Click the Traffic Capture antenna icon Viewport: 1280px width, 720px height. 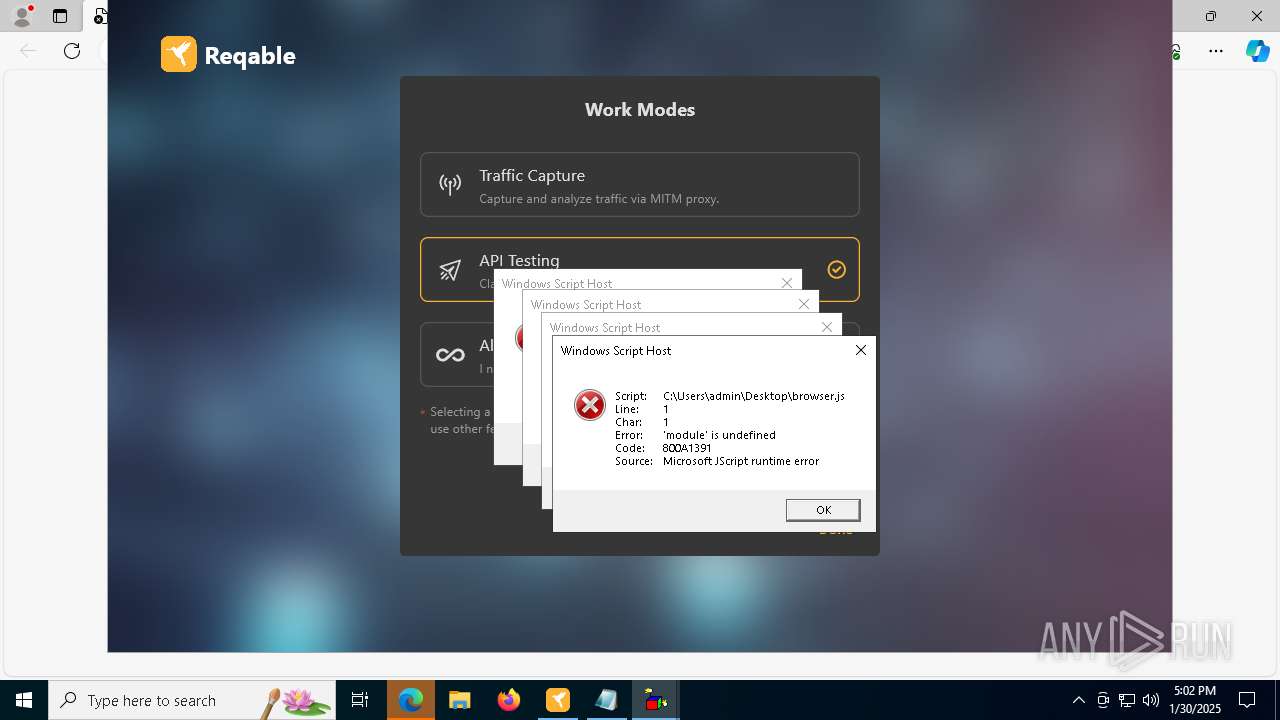(450, 184)
